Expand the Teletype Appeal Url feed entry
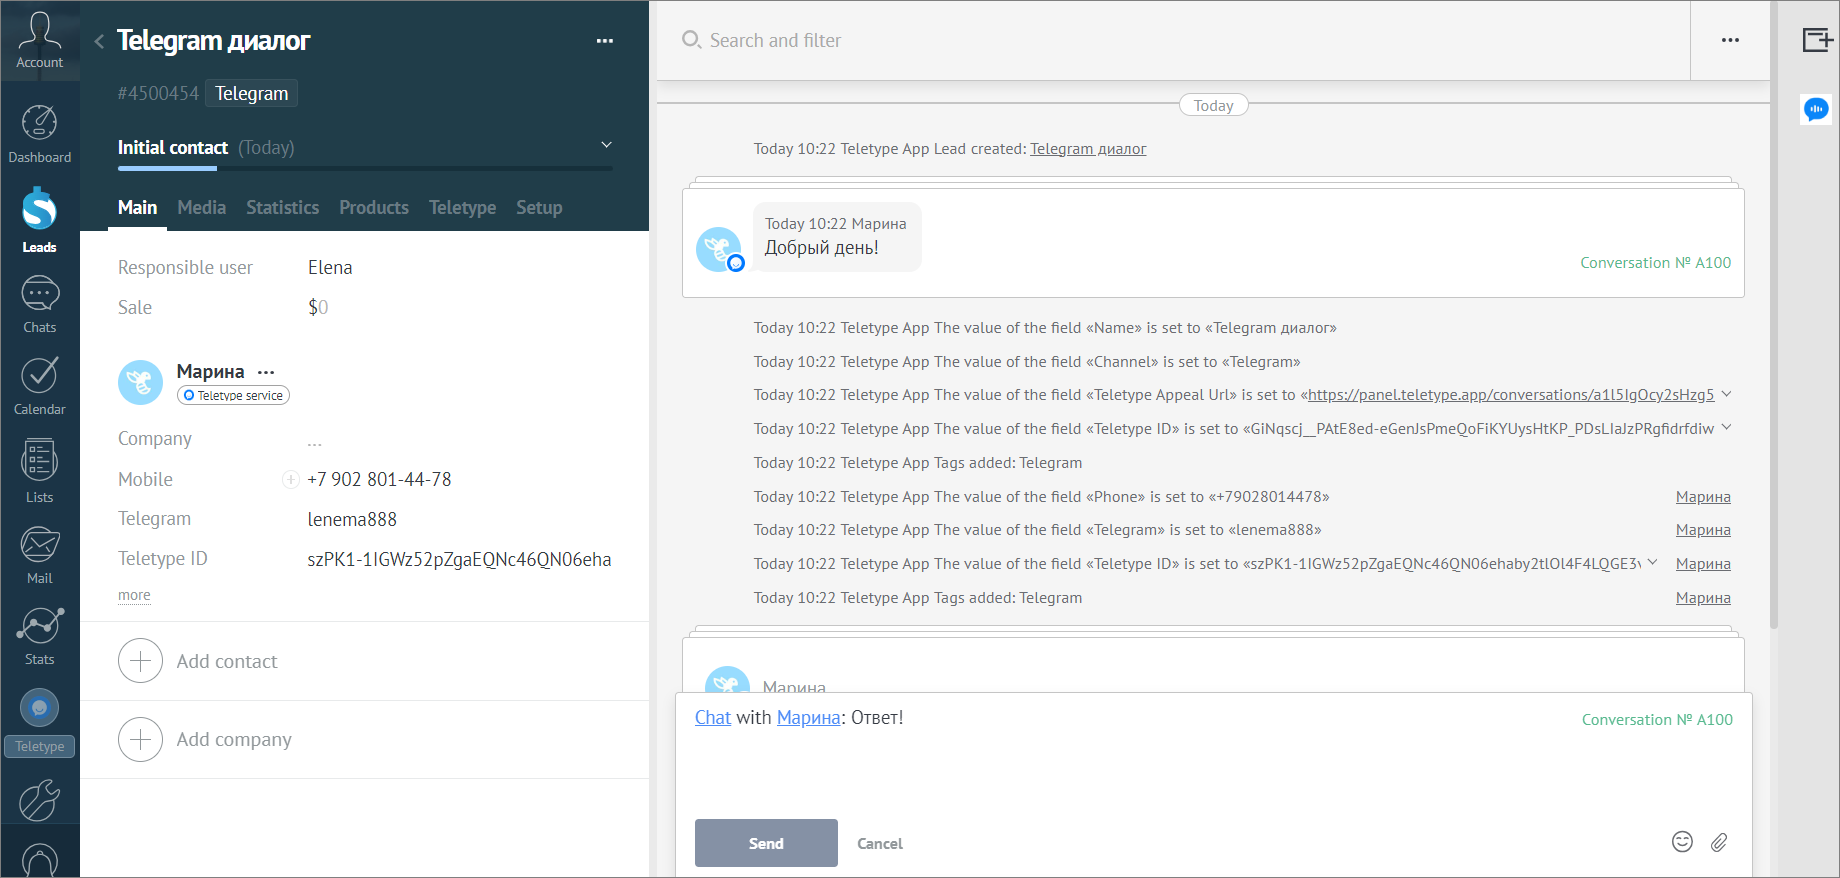 (x=1726, y=394)
